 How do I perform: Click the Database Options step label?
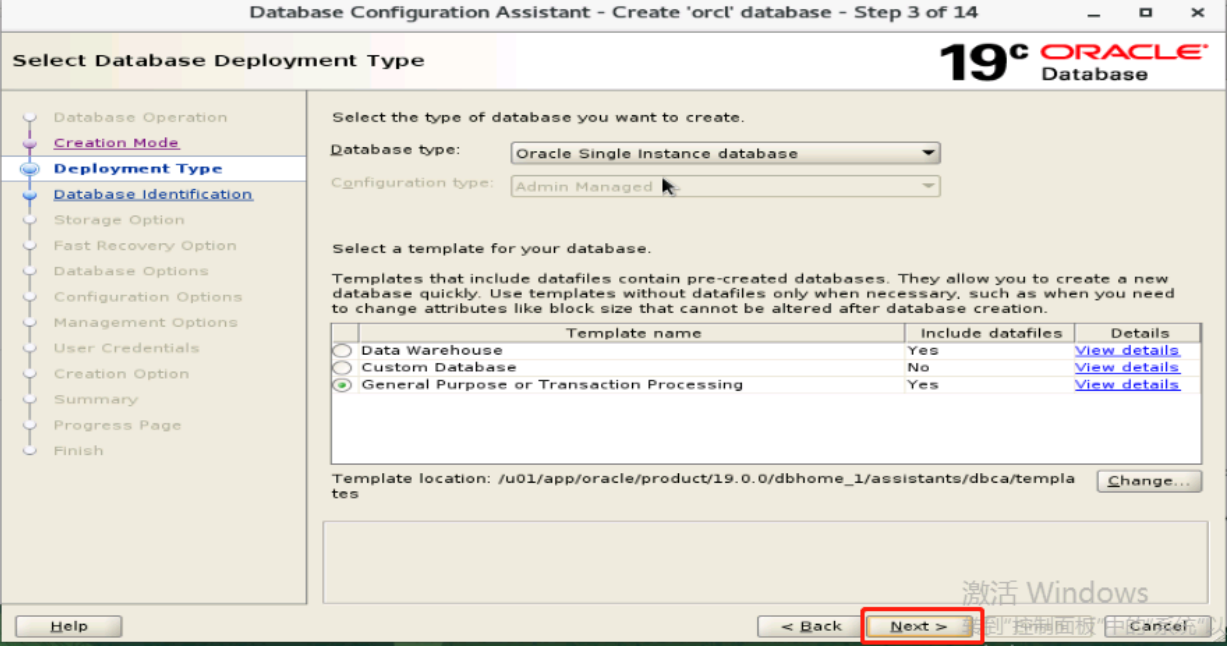click(x=131, y=271)
